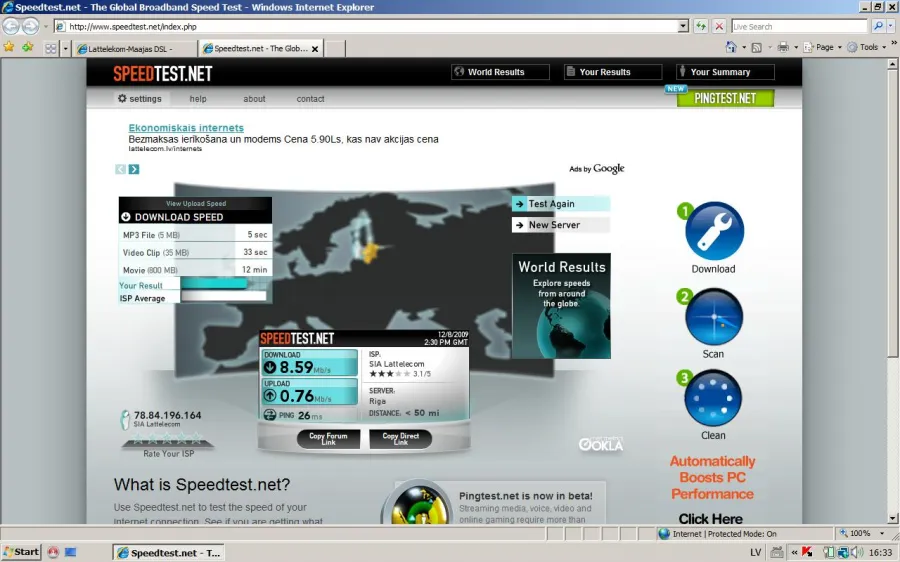The image size is (900, 562).
Task: Click the Kaspersky tray icon
Action: point(807,553)
